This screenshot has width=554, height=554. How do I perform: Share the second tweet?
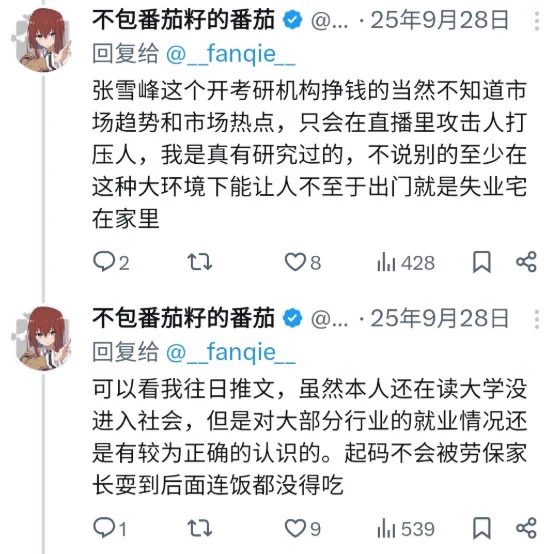point(526,528)
